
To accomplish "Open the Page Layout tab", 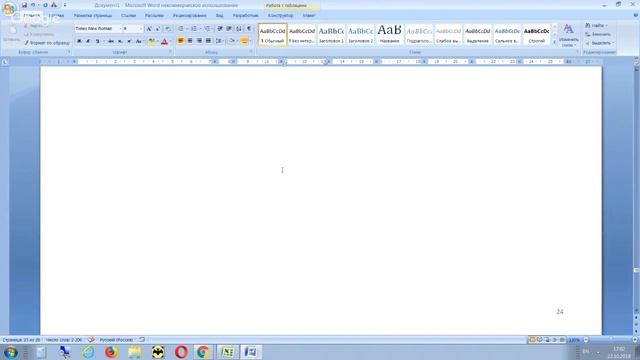I will click(x=93, y=16).
